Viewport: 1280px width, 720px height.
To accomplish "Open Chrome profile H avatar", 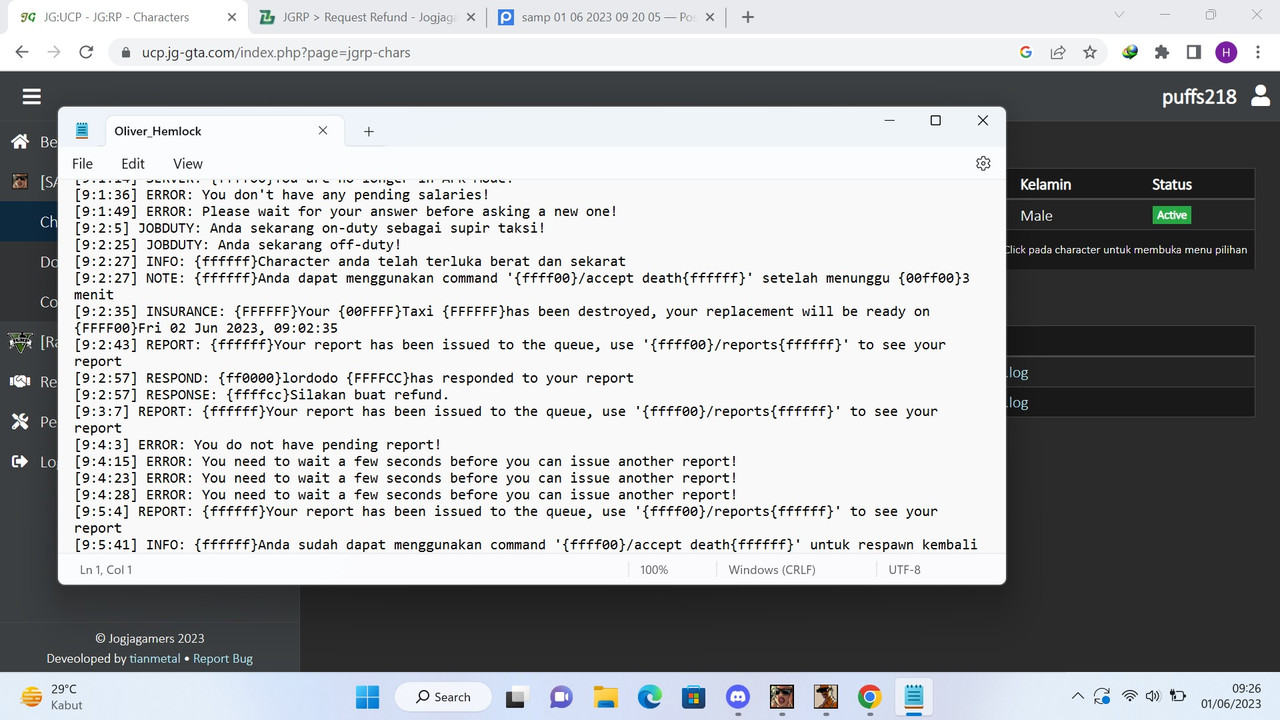I will (1226, 52).
